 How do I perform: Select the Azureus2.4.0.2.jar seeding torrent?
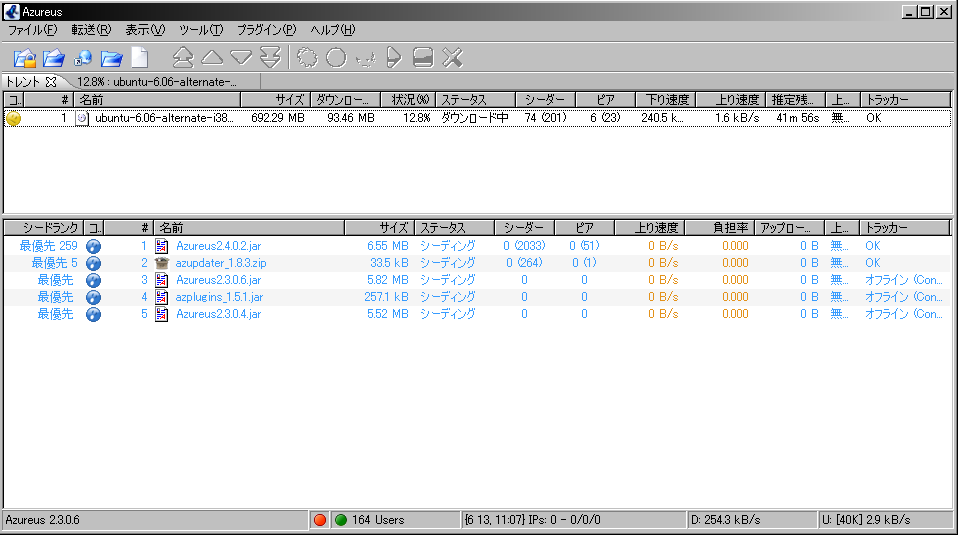(218, 246)
